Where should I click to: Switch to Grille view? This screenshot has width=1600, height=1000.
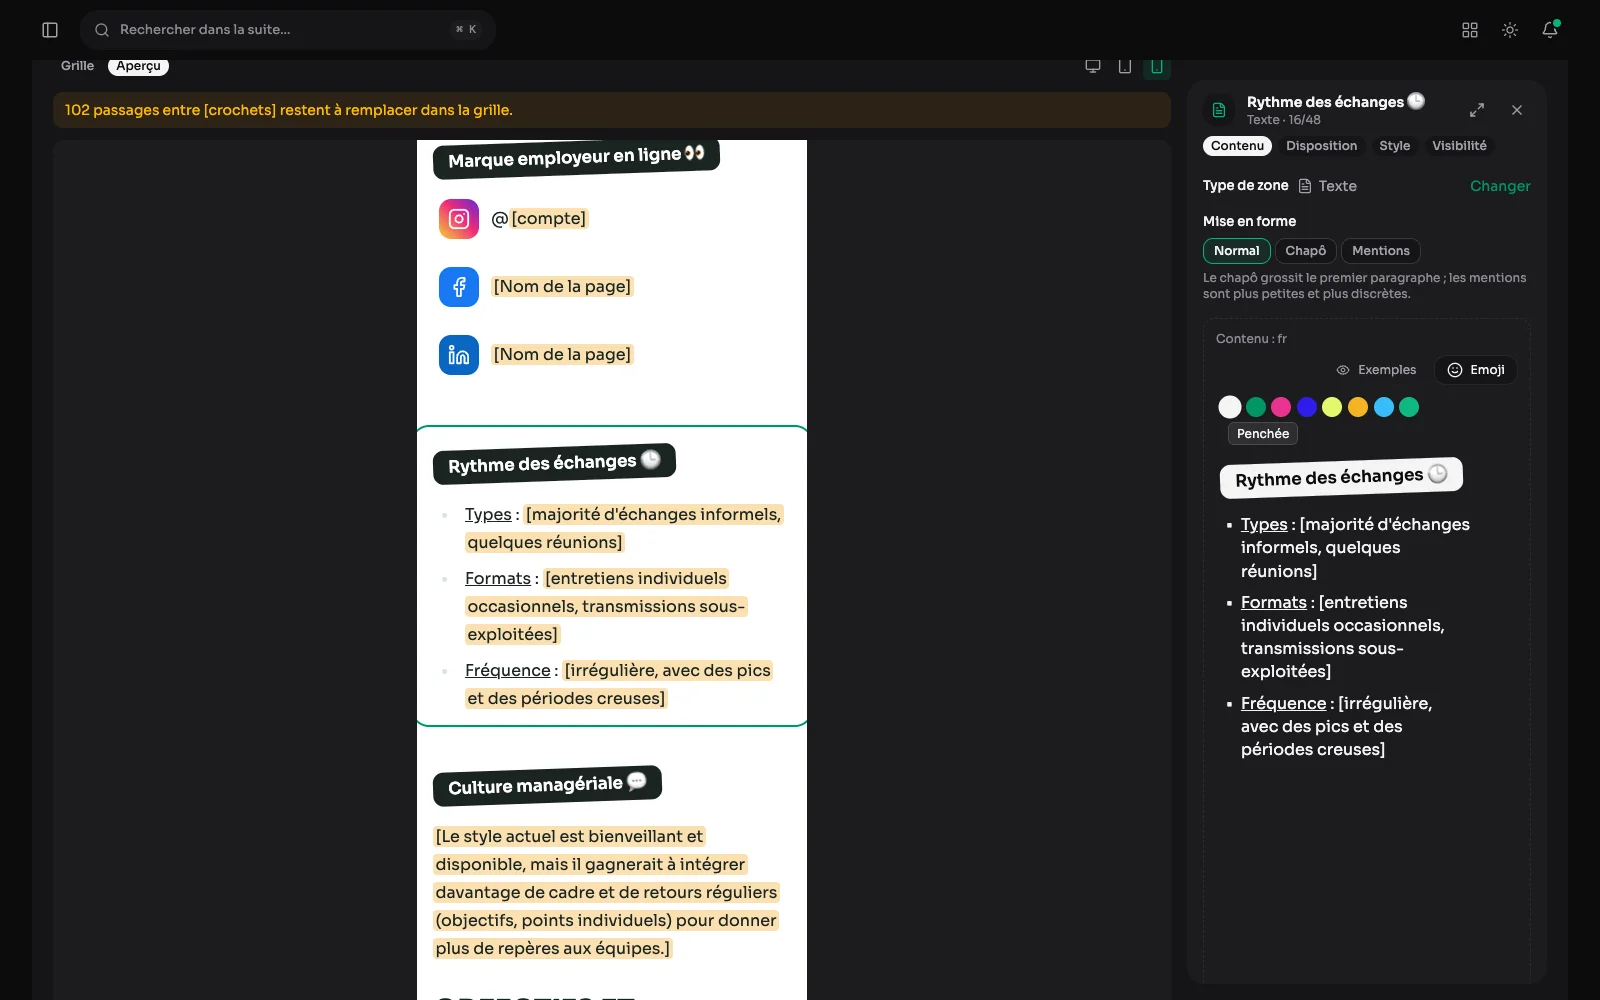pos(77,66)
